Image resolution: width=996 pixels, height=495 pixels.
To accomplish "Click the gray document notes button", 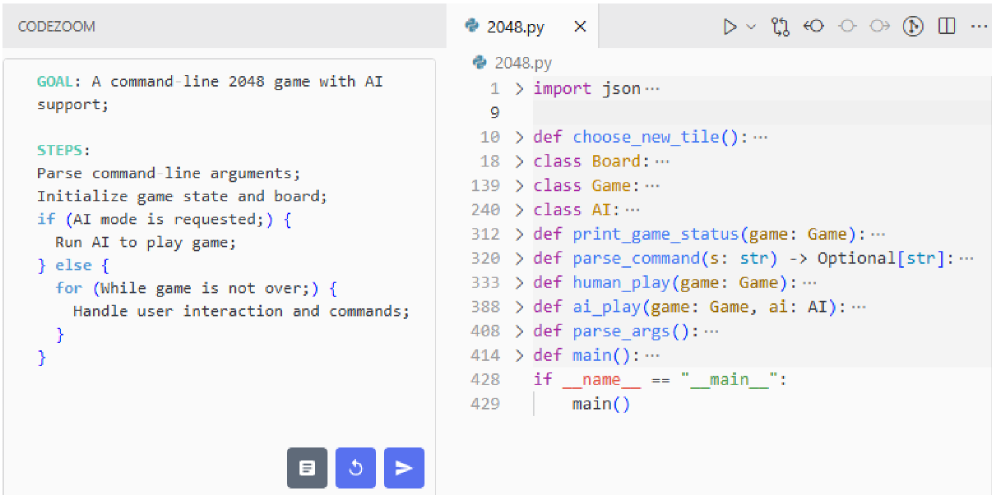I will (307, 468).
